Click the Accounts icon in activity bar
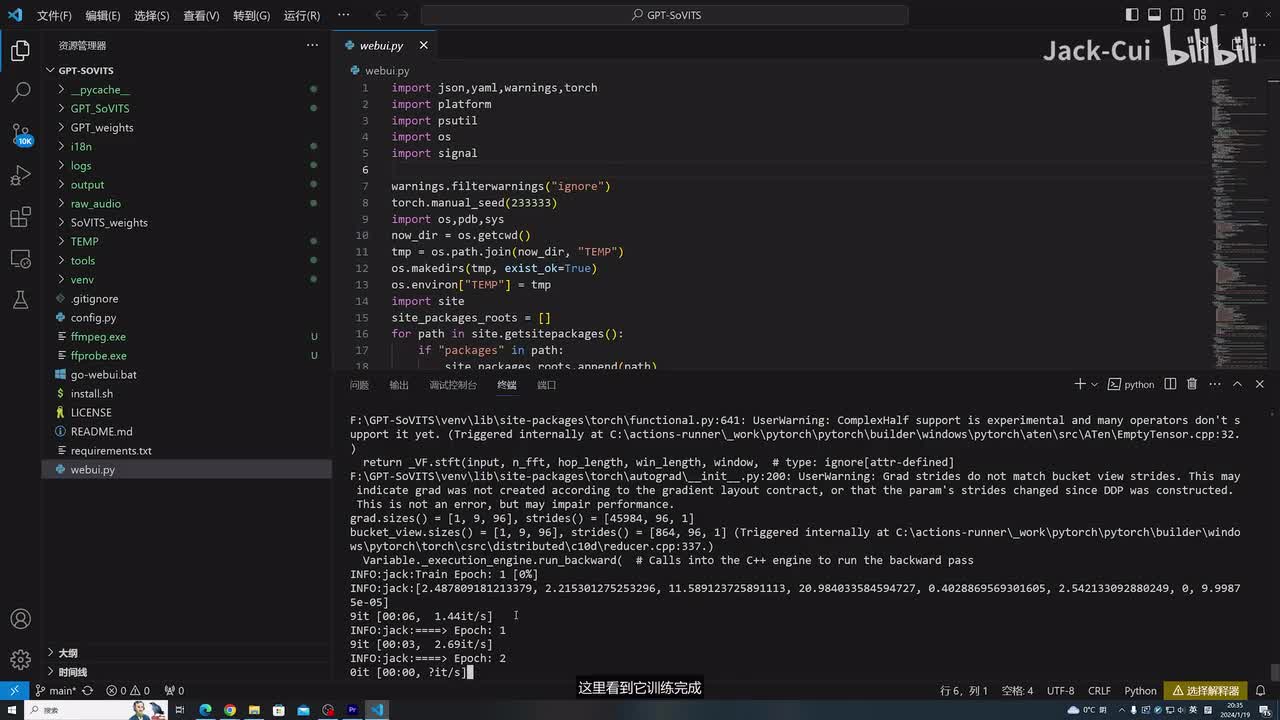This screenshot has height=720, width=1280. click(x=20, y=619)
